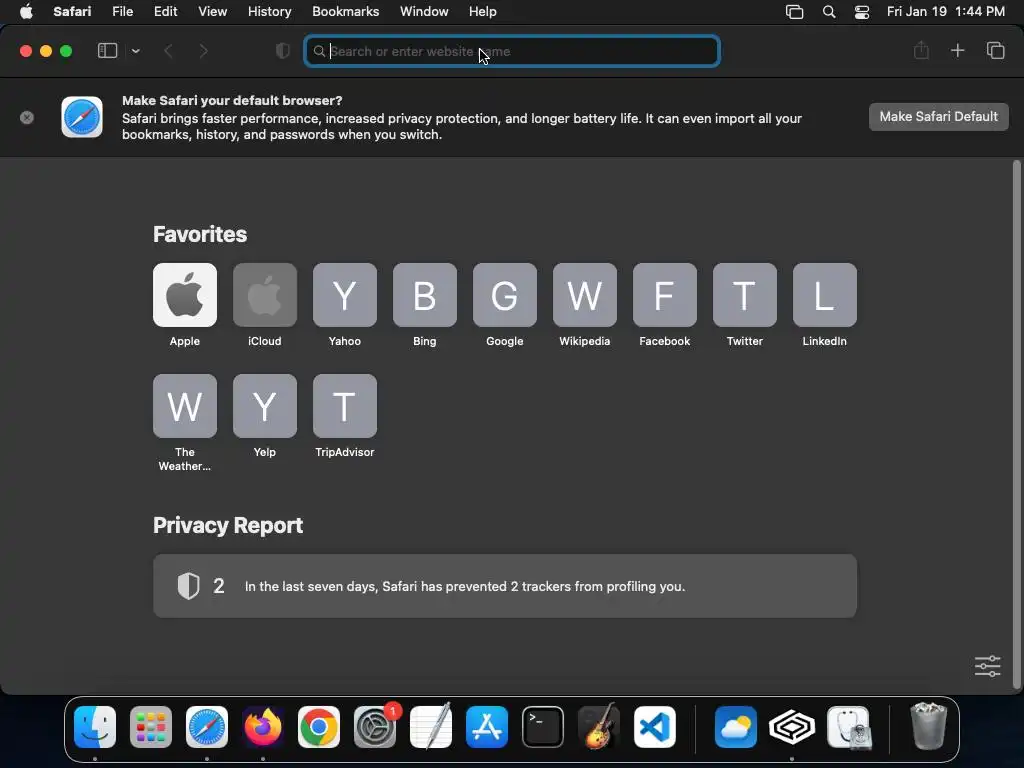Open the Yelp favorite tile

[264, 406]
